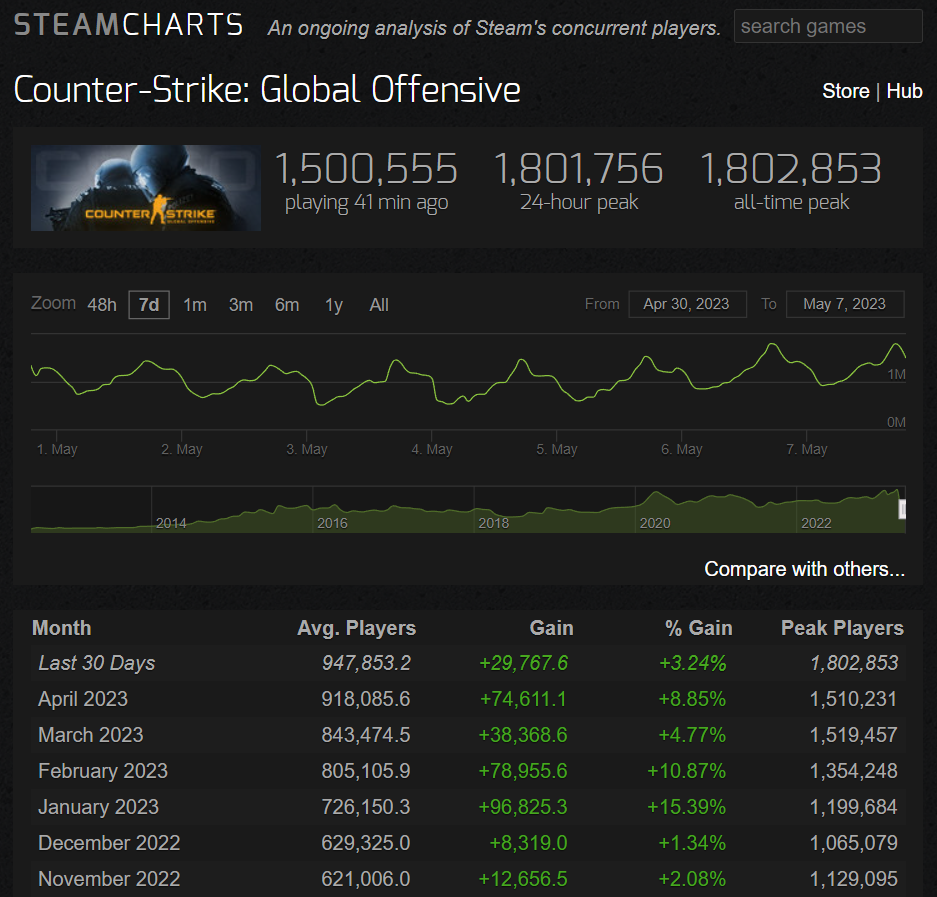Click the Gain column header

(551, 628)
